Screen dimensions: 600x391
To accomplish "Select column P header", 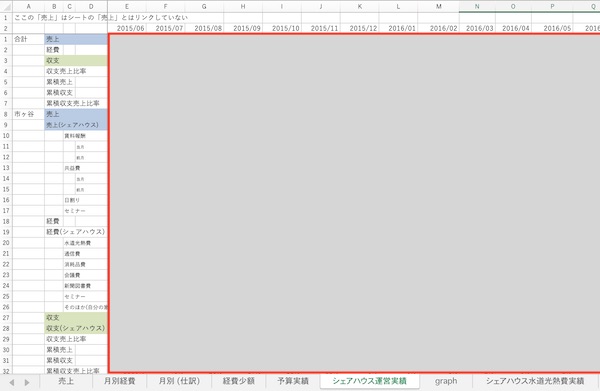I will (x=552, y=7).
